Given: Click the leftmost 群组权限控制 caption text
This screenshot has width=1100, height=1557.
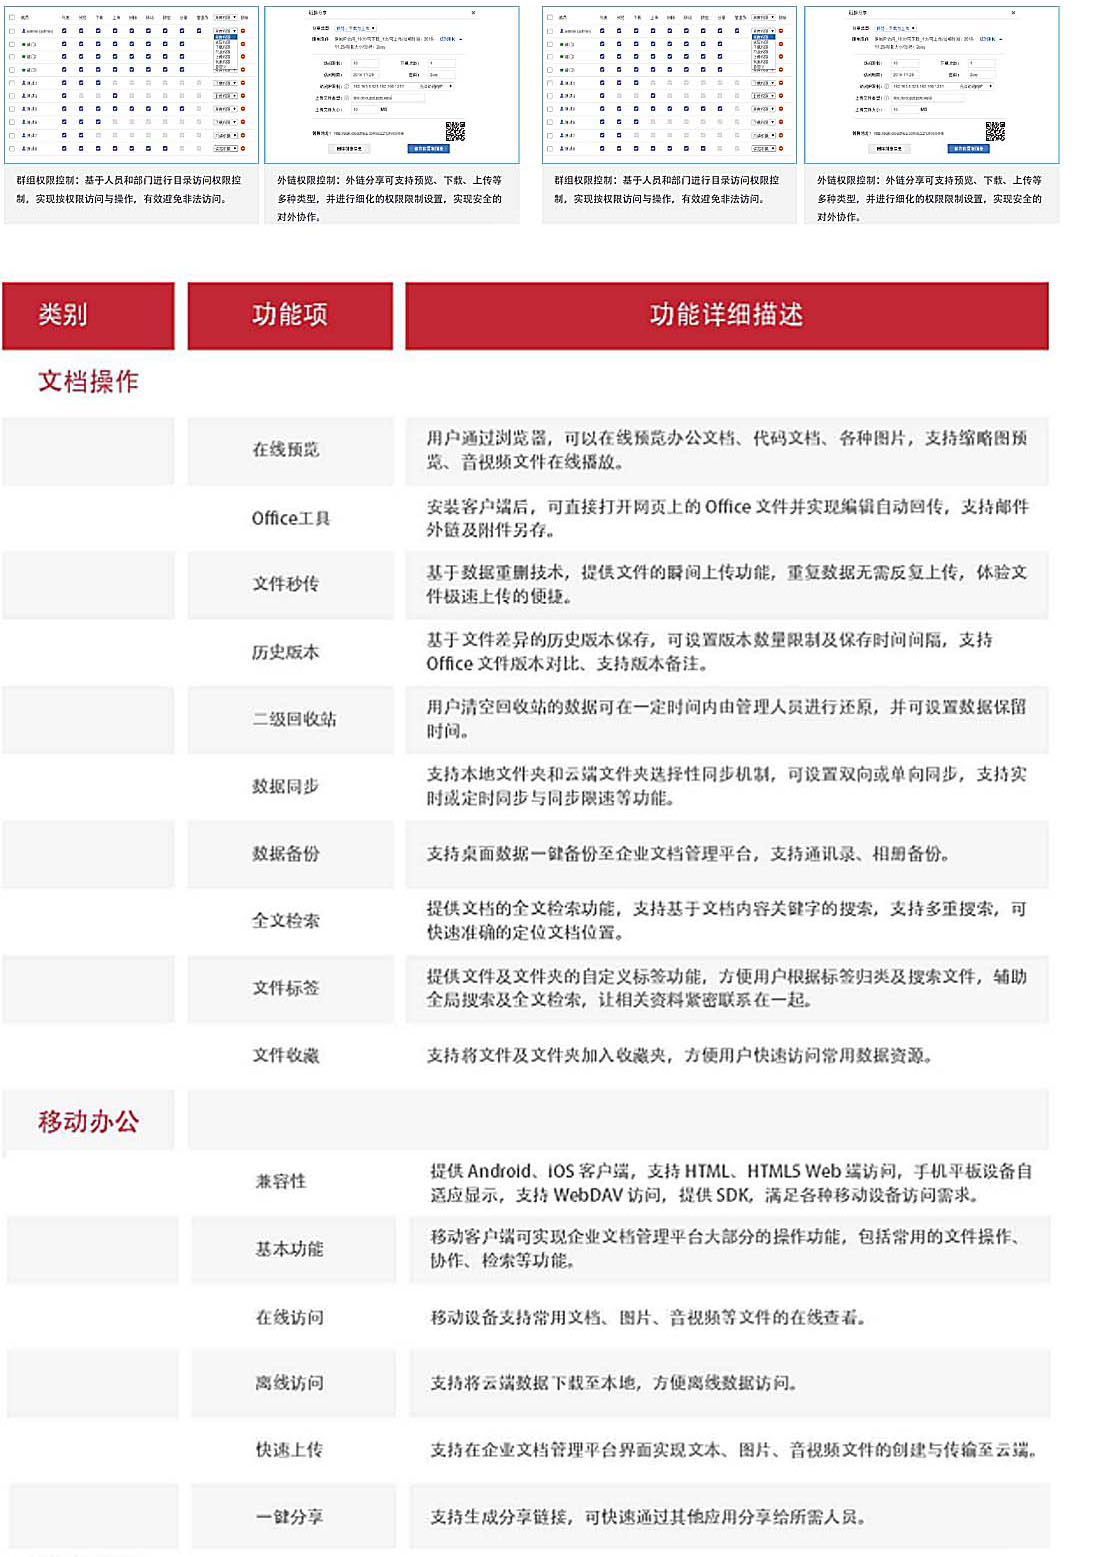Looking at the screenshot, I should coord(129,190).
